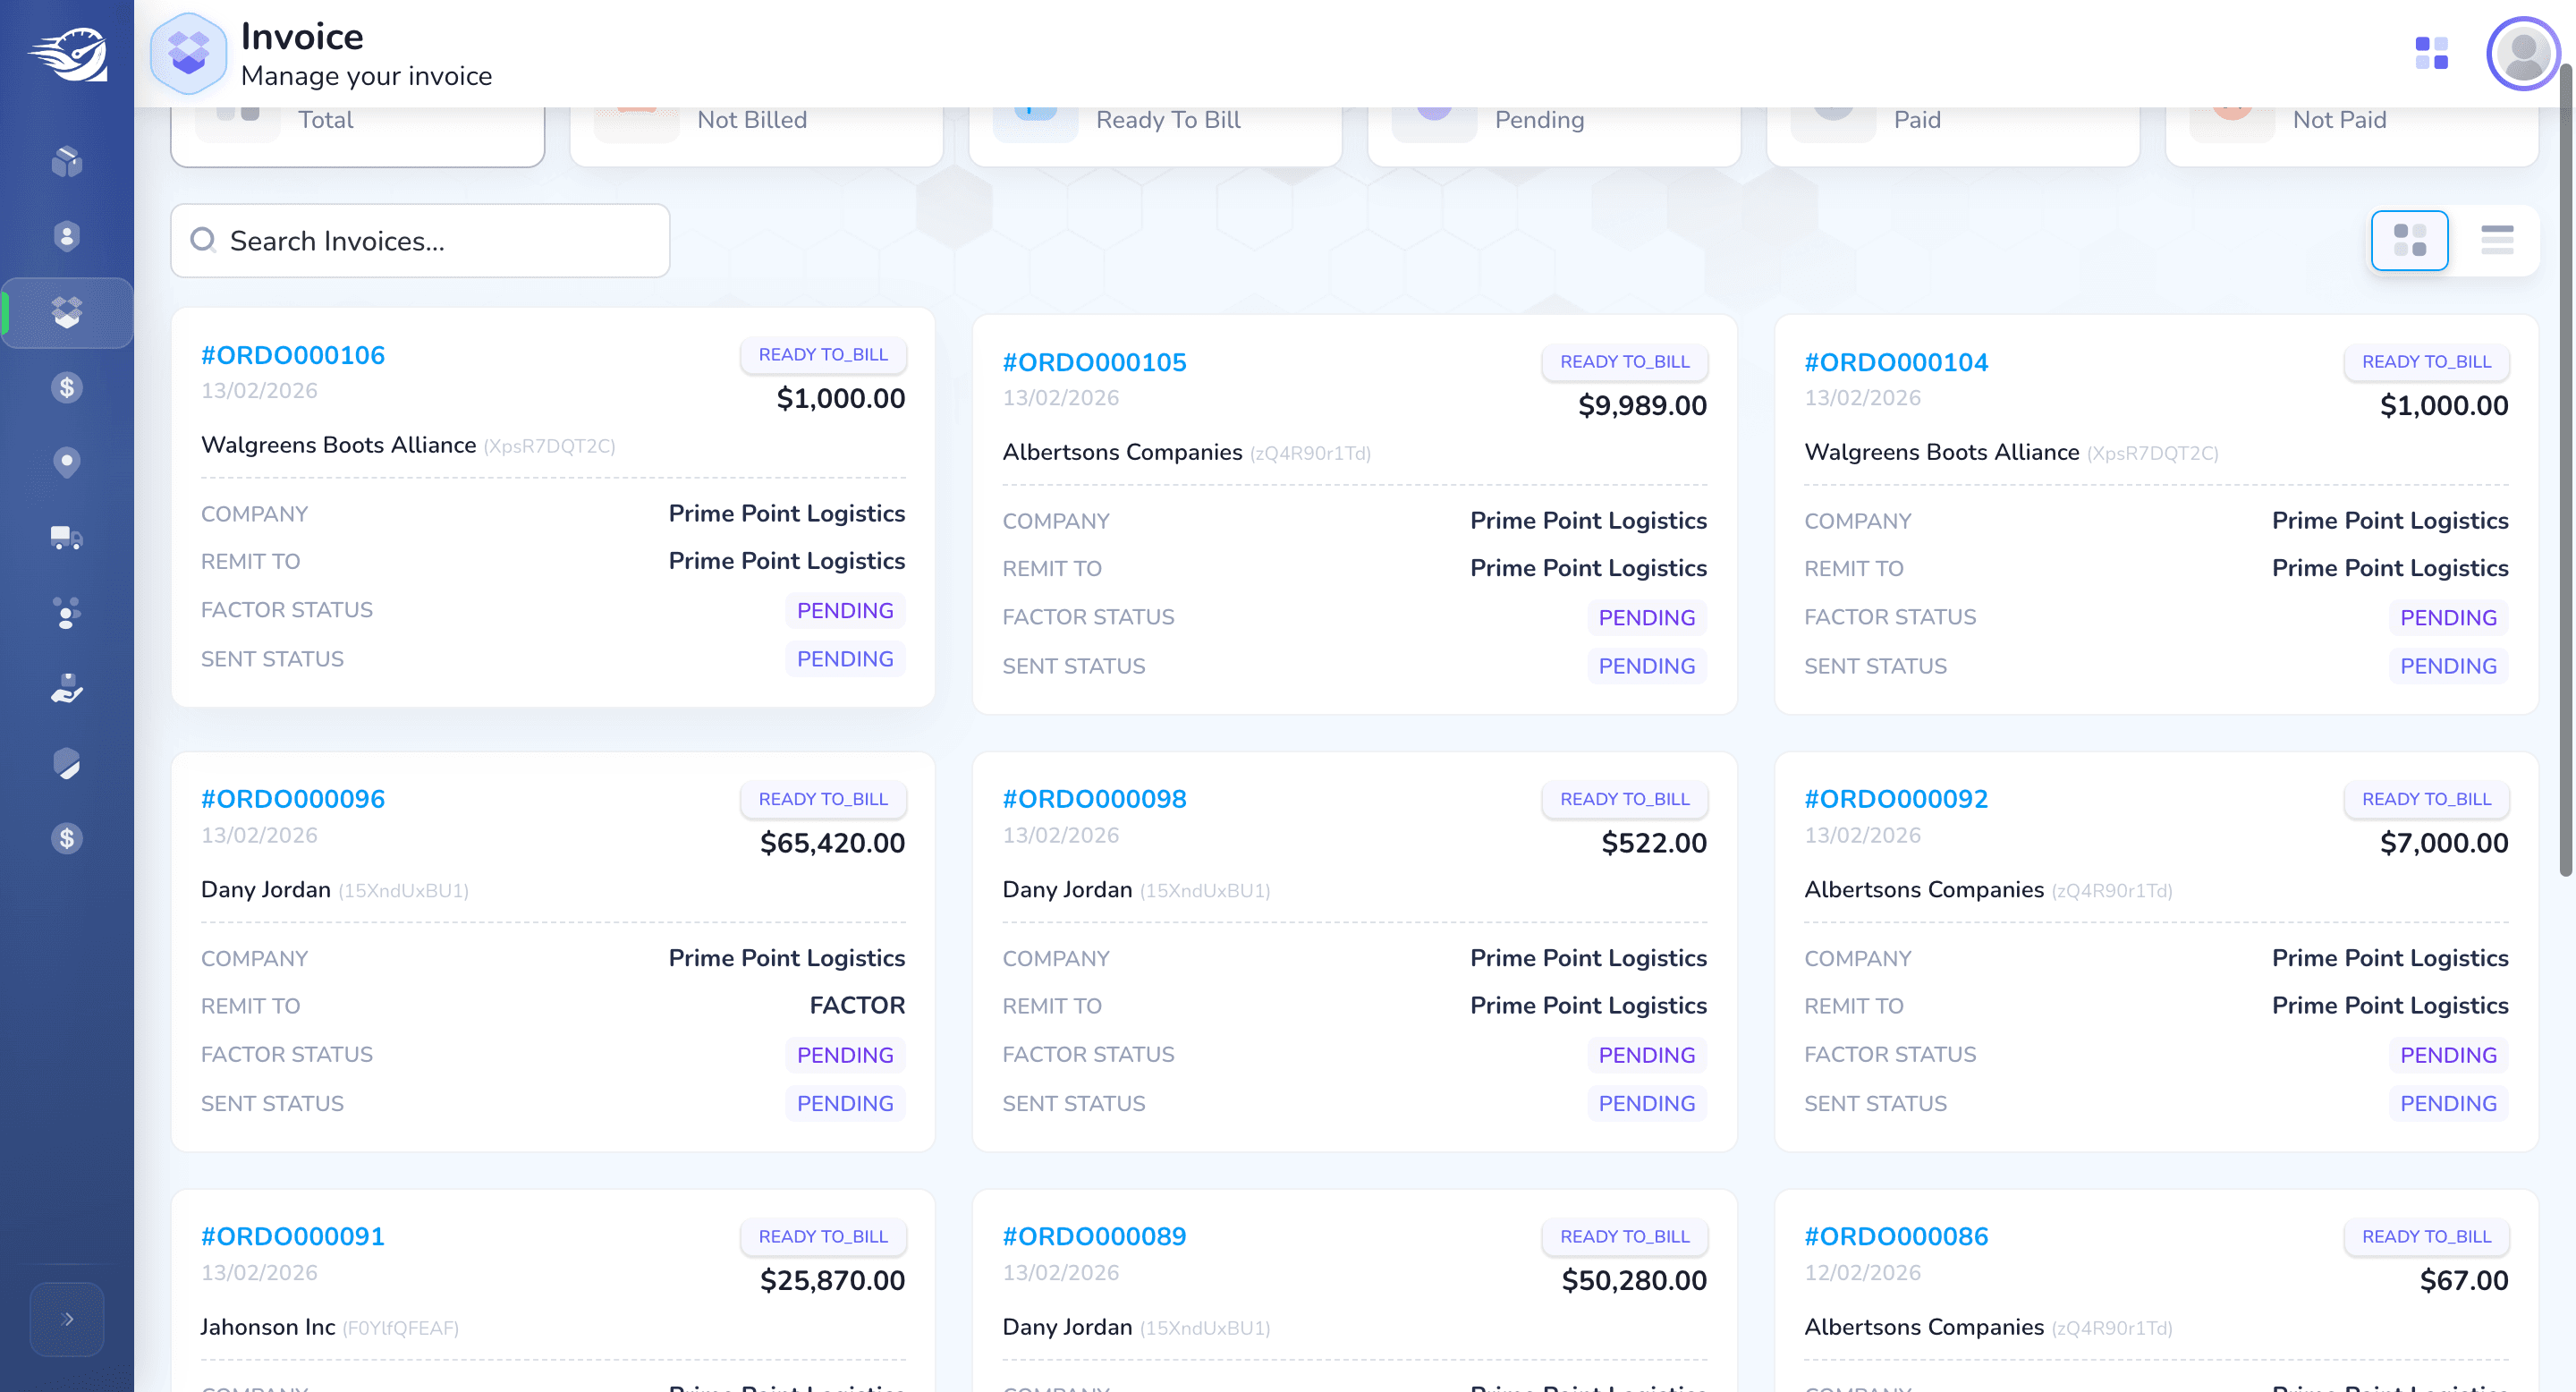The image size is (2576, 1392).
Task: Open invoice #ORDO000086
Action: [x=1896, y=1236]
